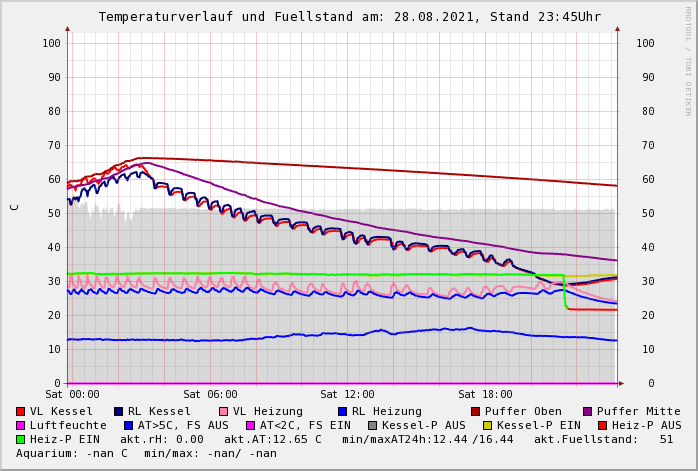This screenshot has width=698, height=471.
Task: Click the 'AT>5C, FS AUS' legend label
Action: [x=183, y=425]
